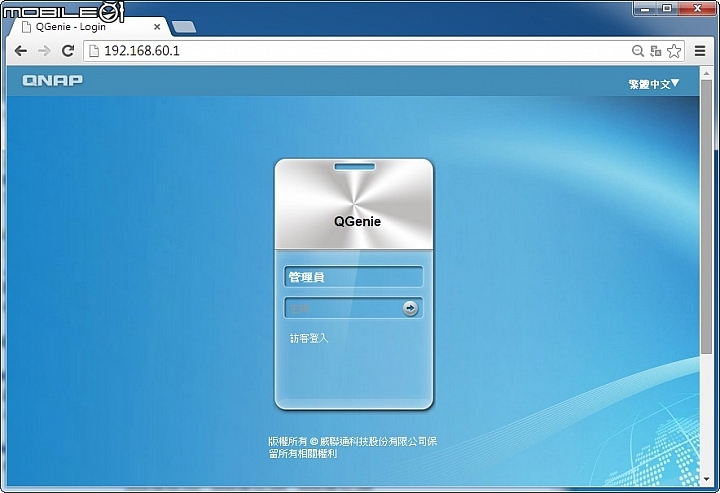
Task: Close the QGenie - Login tab
Action: coord(157,27)
